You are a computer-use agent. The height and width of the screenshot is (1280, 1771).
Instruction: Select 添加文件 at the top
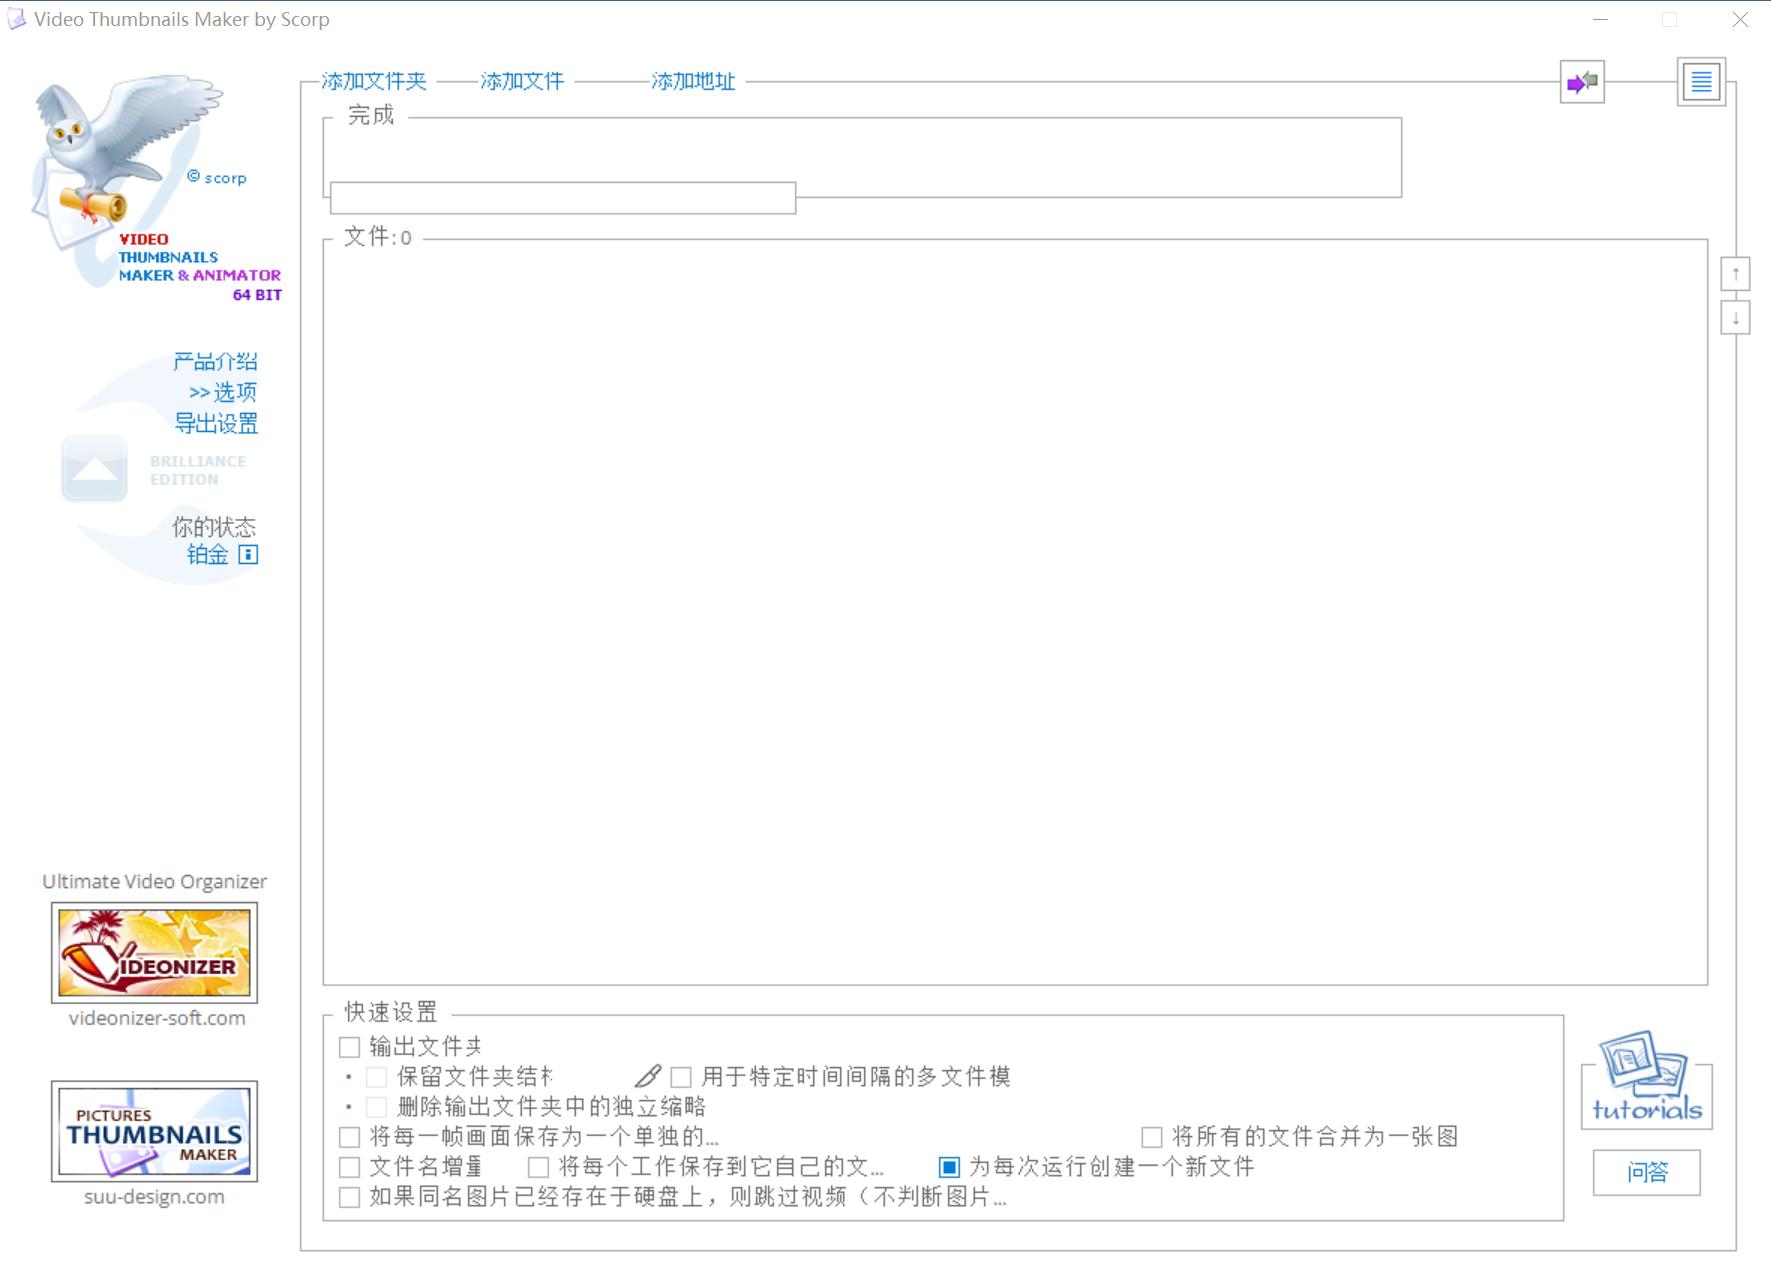(522, 82)
